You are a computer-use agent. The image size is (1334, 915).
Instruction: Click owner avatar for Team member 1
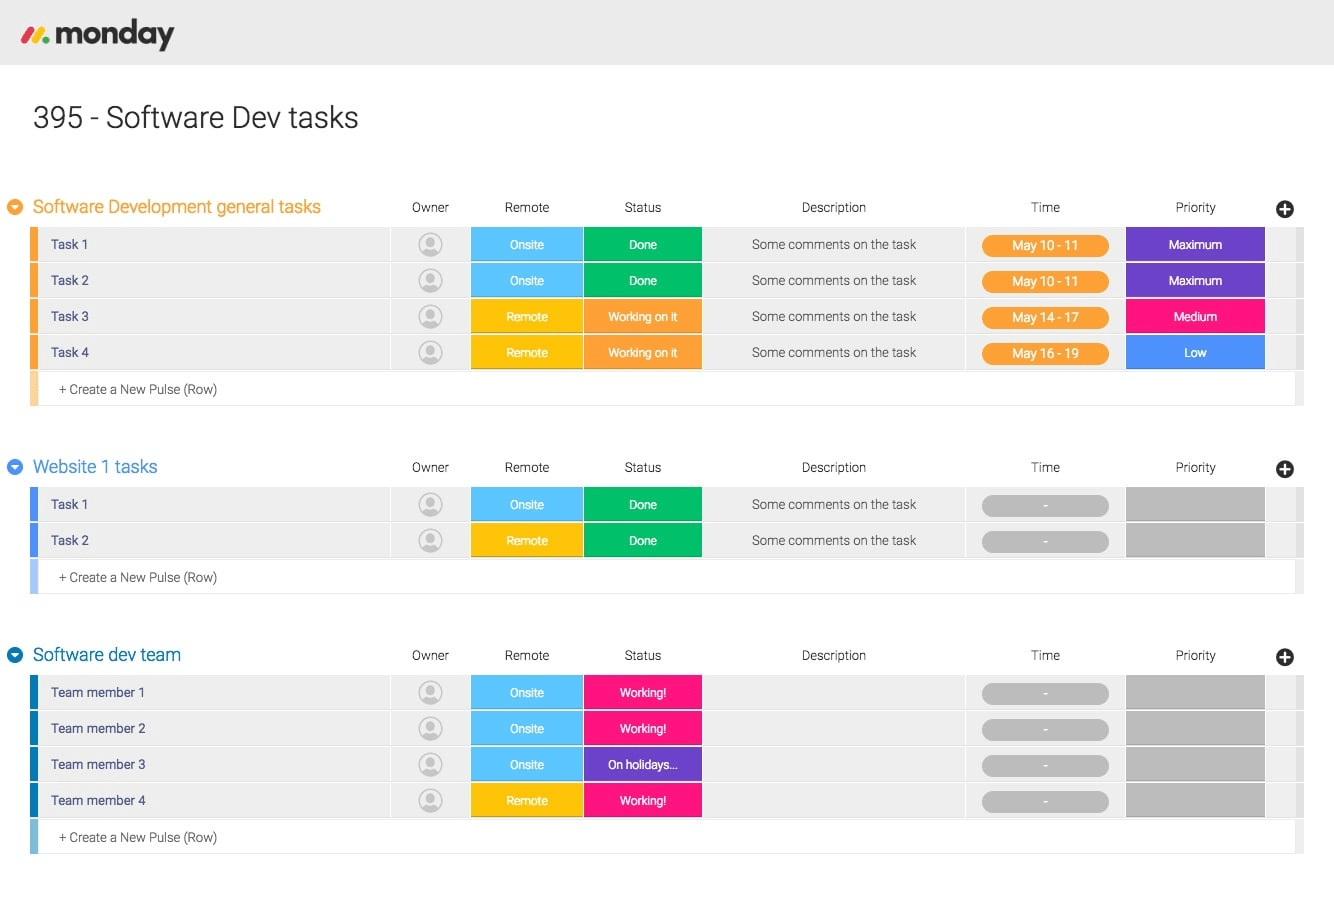click(430, 692)
